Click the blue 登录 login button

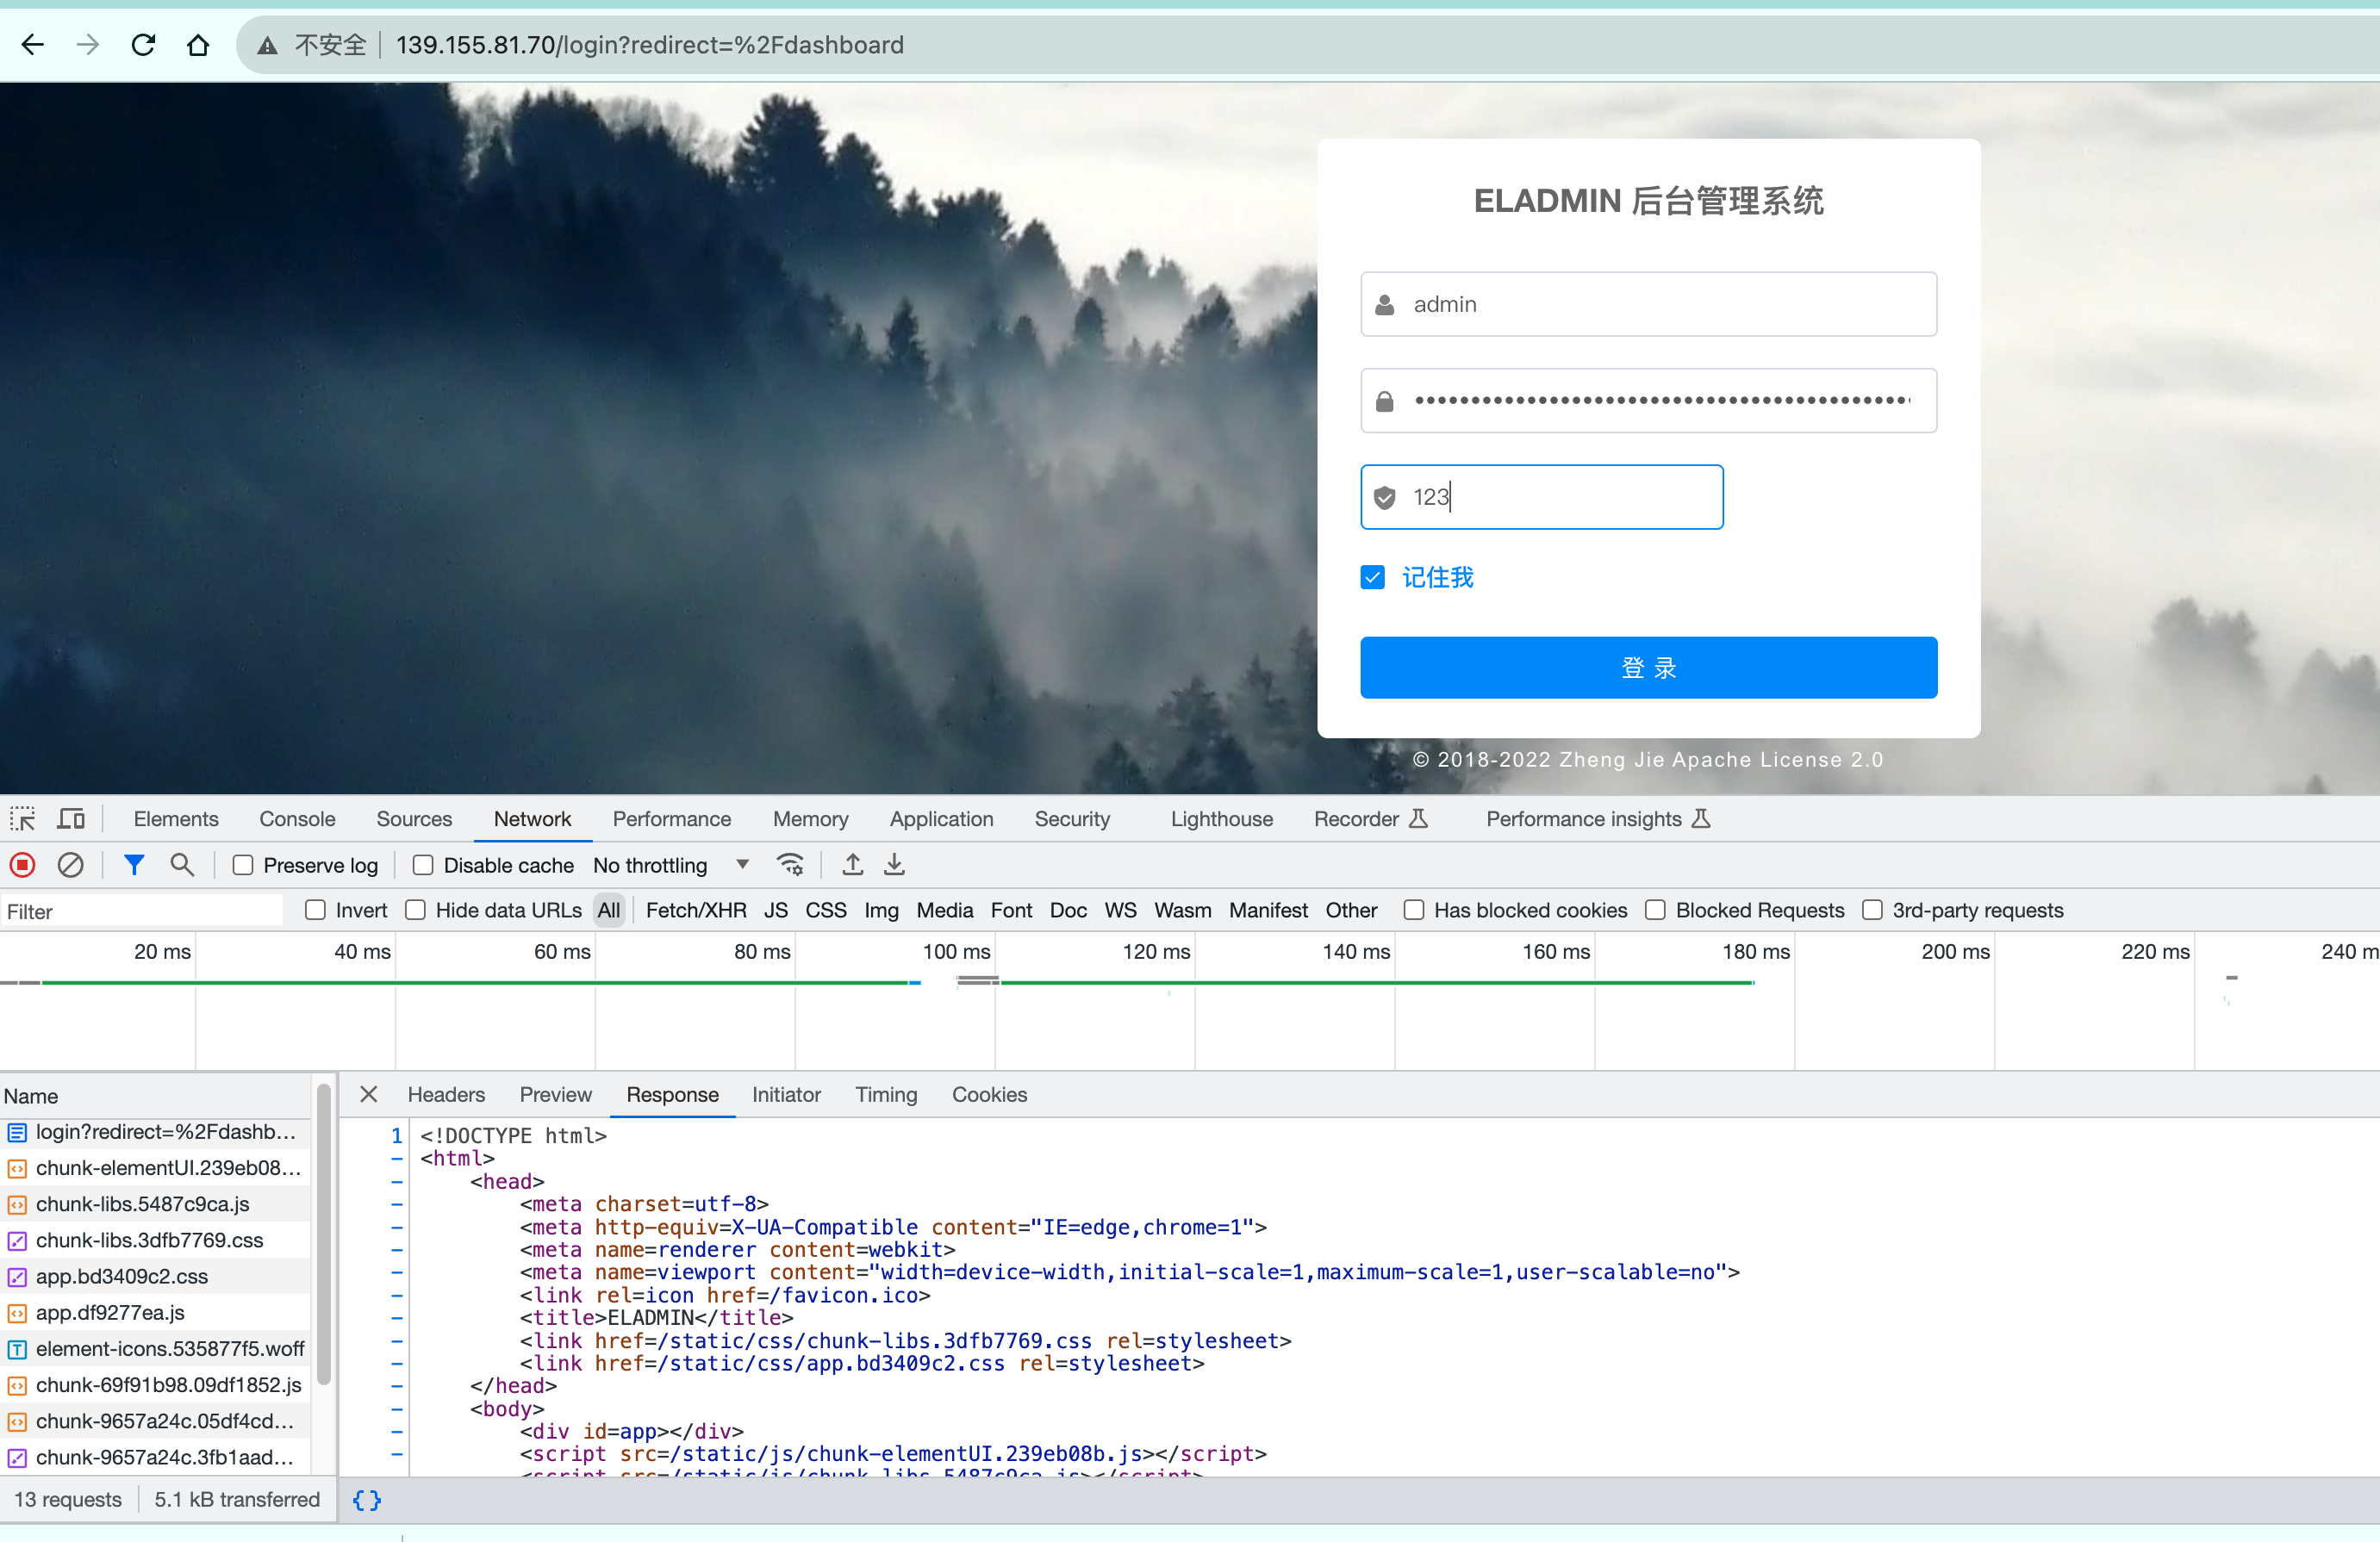click(x=1648, y=667)
